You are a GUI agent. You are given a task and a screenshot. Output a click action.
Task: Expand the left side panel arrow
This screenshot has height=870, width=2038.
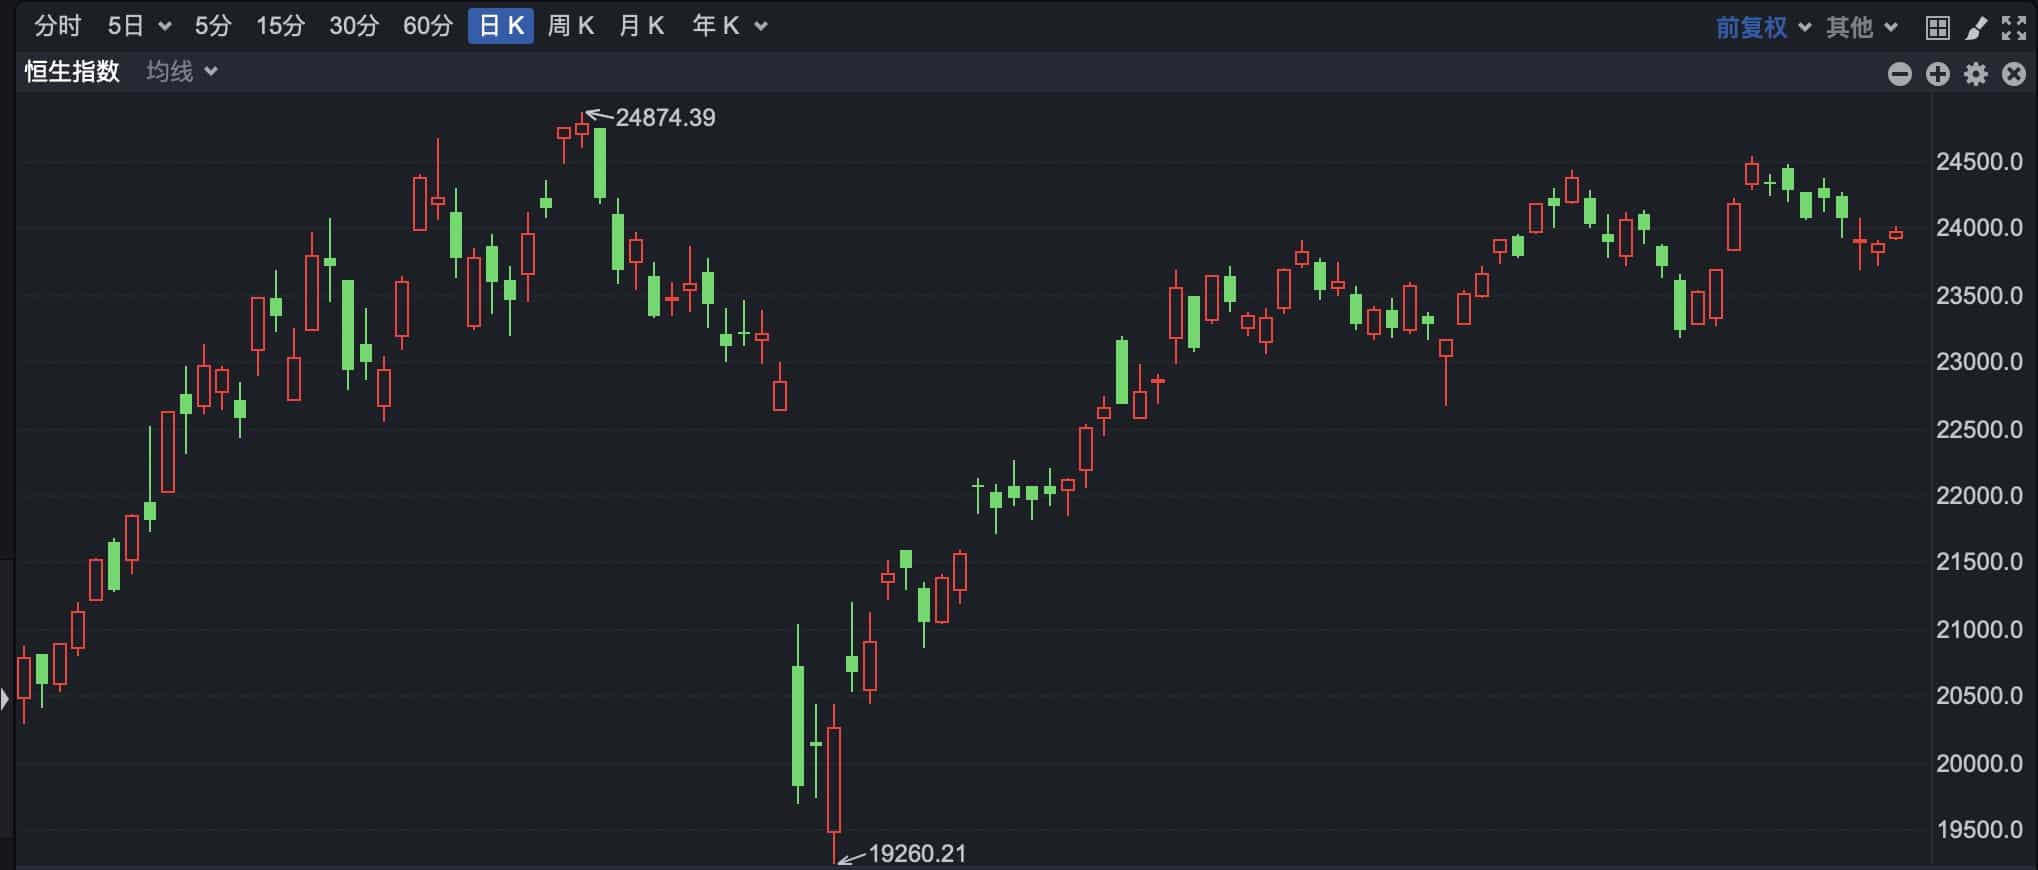[5, 698]
